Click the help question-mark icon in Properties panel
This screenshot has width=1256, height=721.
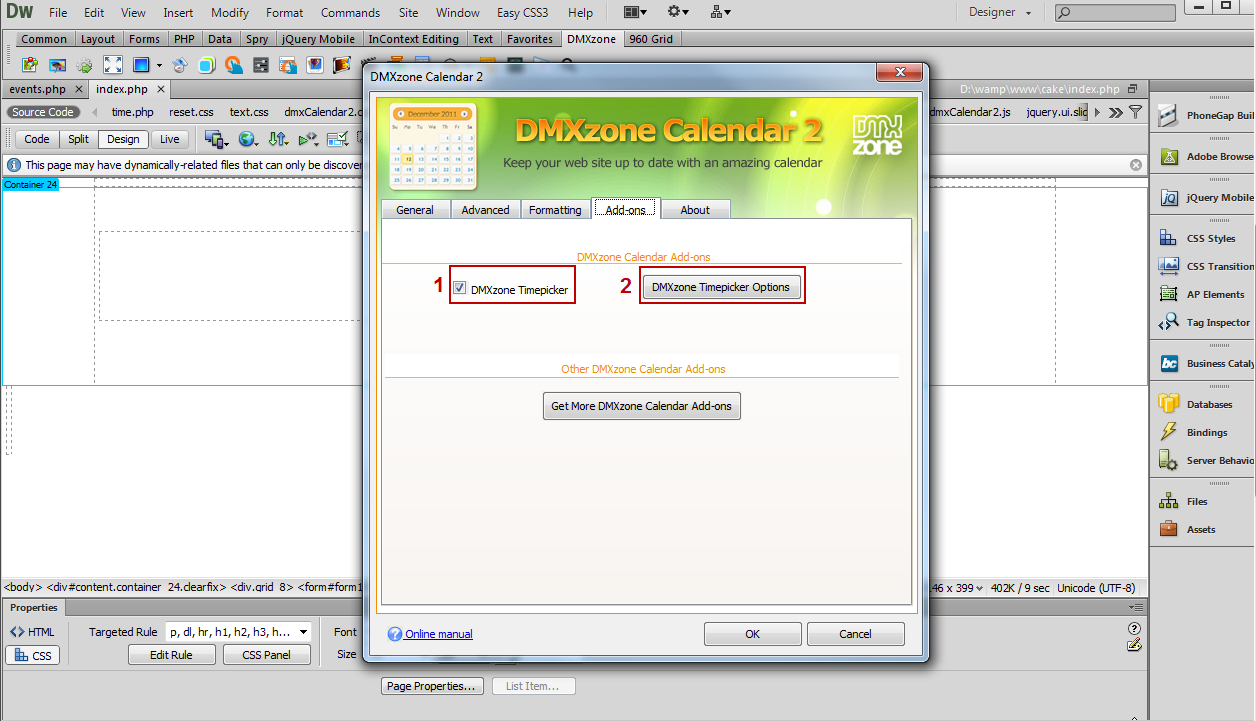tap(1134, 629)
